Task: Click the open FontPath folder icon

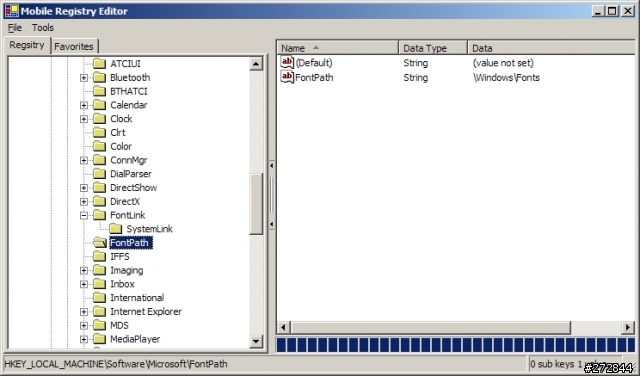Action: tap(100, 243)
